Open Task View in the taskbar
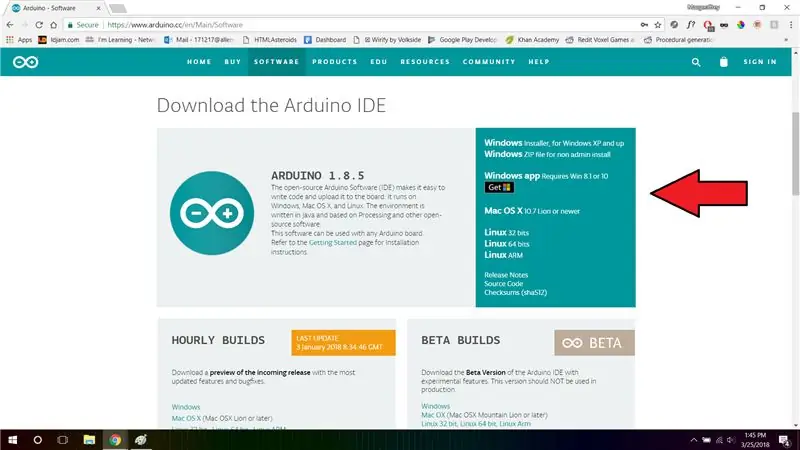Image resolution: width=800 pixels, height=450 pixels. 63,440
